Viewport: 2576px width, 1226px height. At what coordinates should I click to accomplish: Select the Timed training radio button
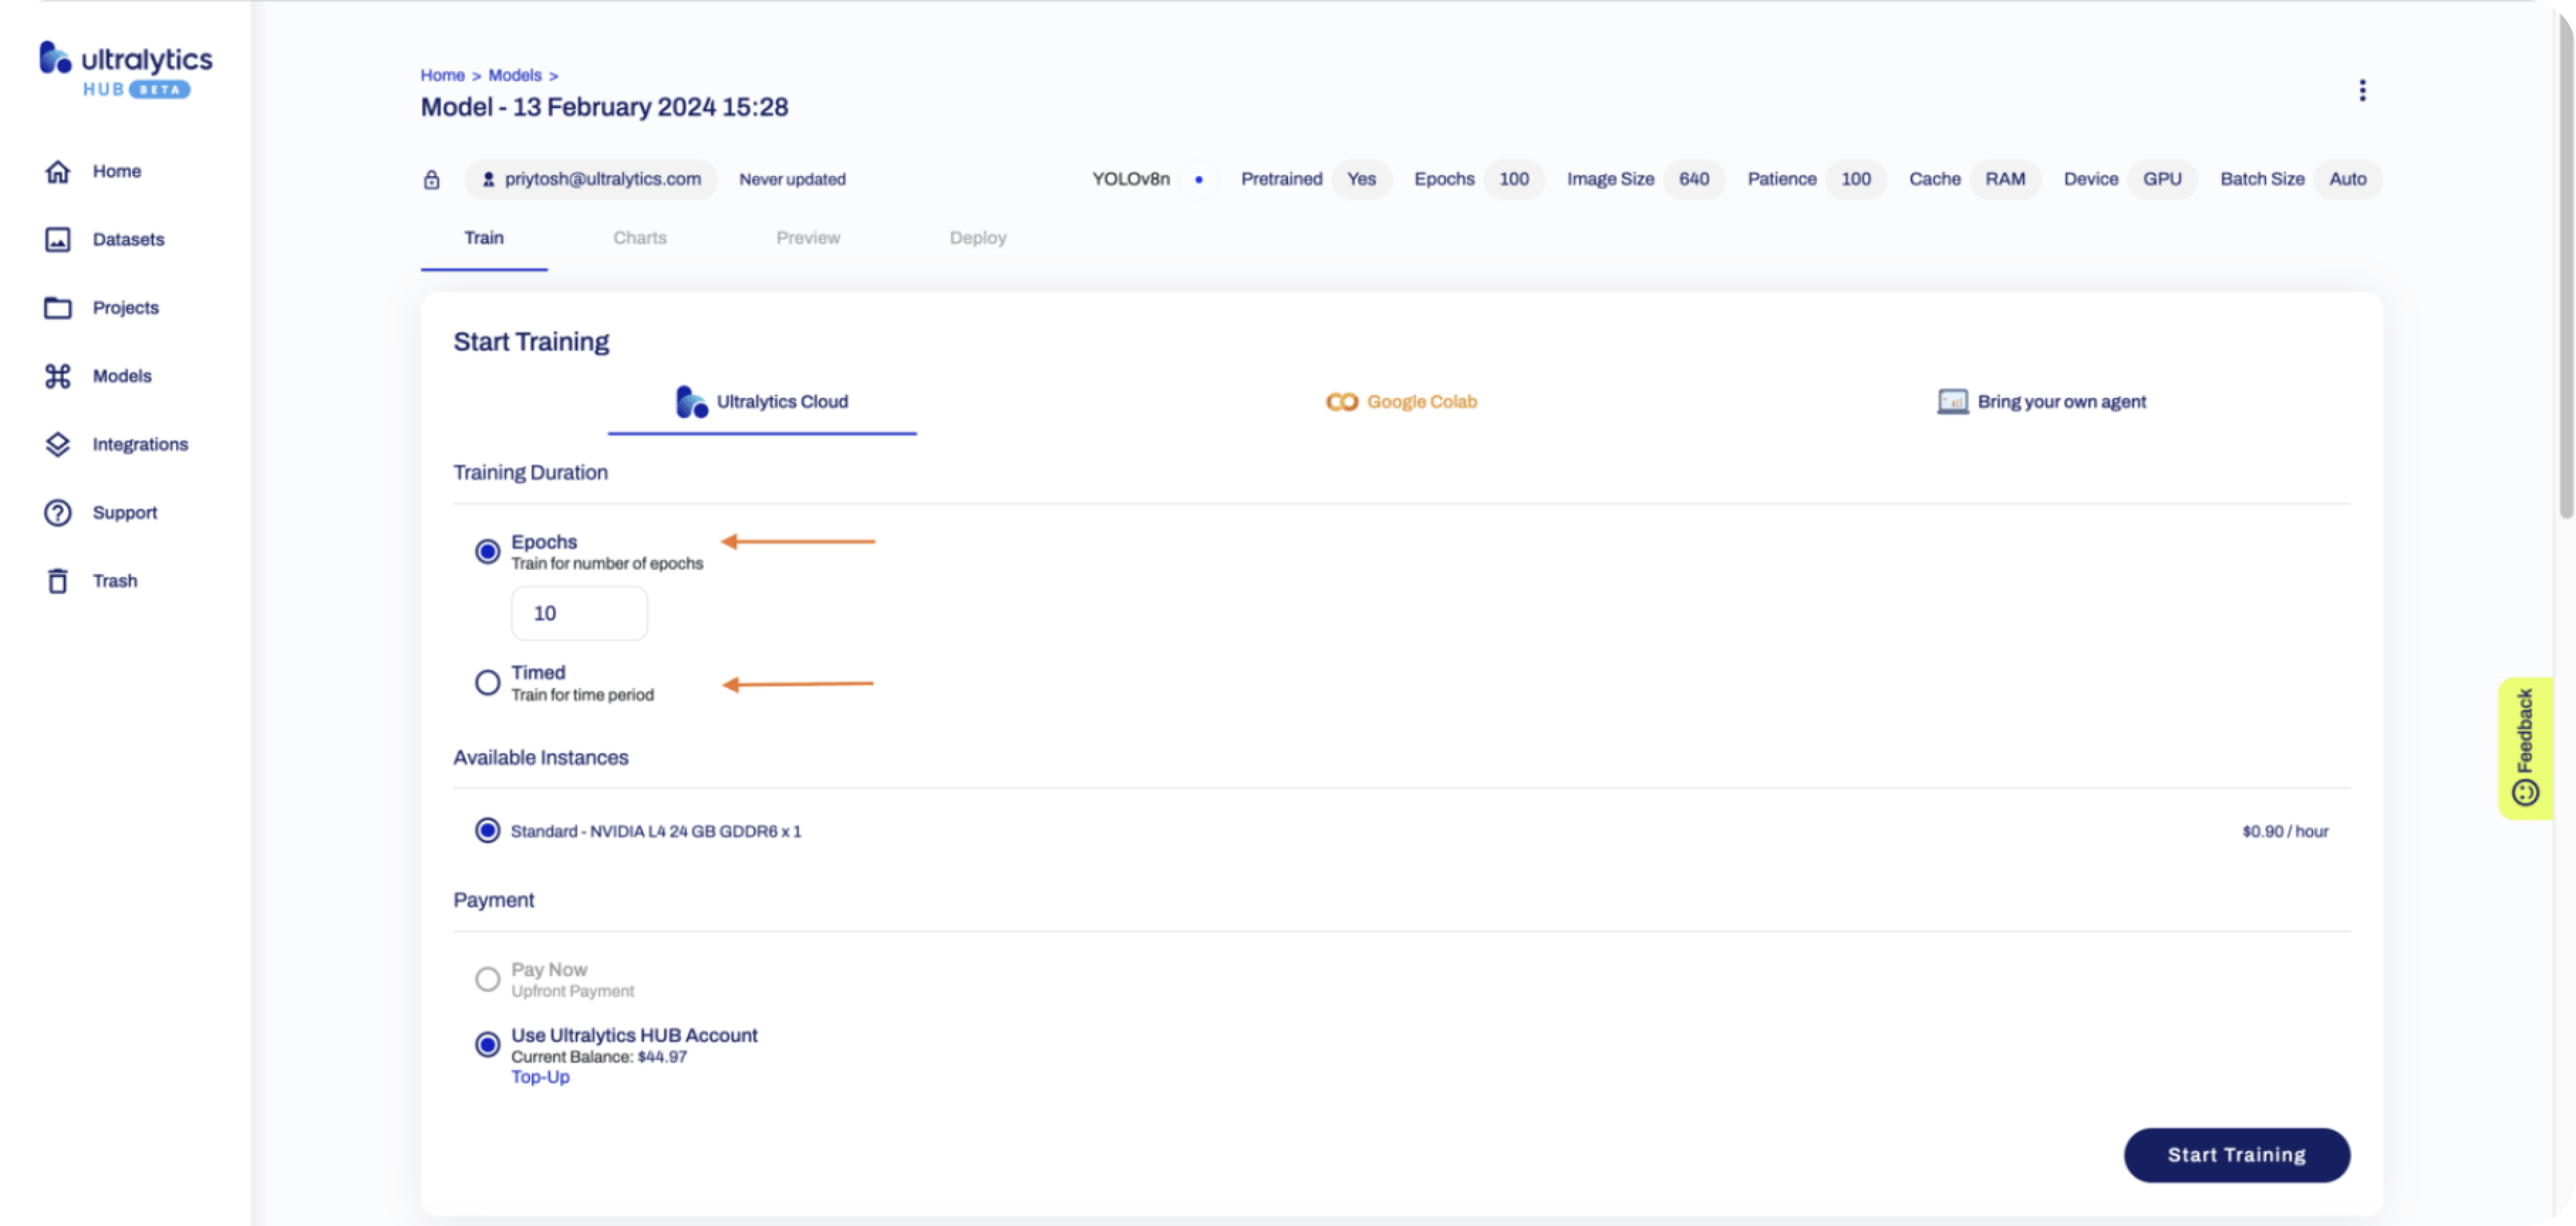pyautogui.click(x=487, y=683)
